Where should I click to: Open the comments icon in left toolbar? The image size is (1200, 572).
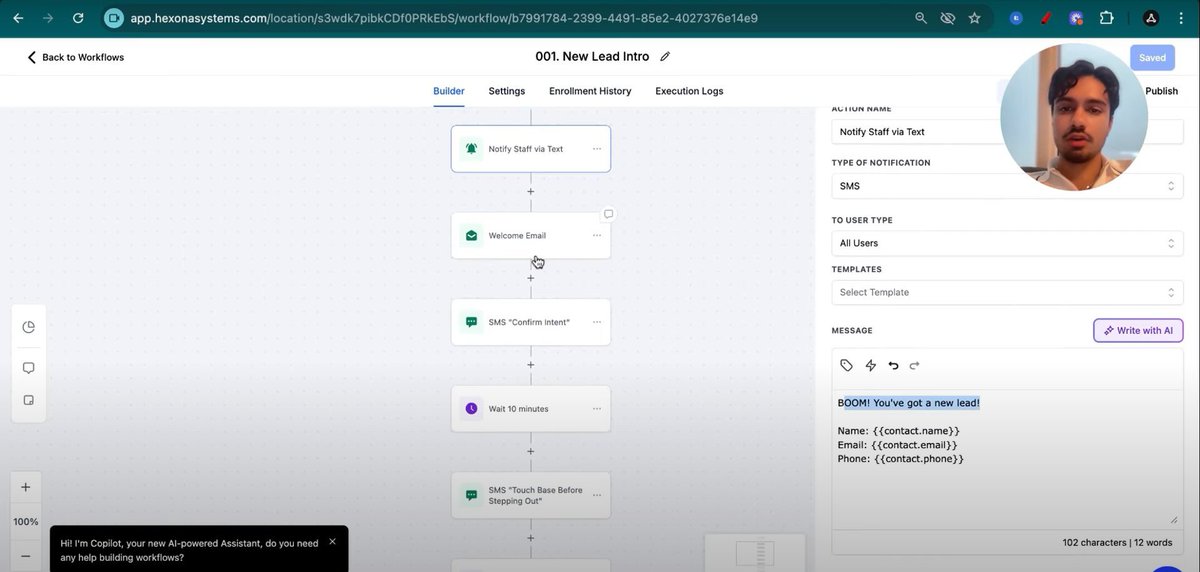coord(28,368)
